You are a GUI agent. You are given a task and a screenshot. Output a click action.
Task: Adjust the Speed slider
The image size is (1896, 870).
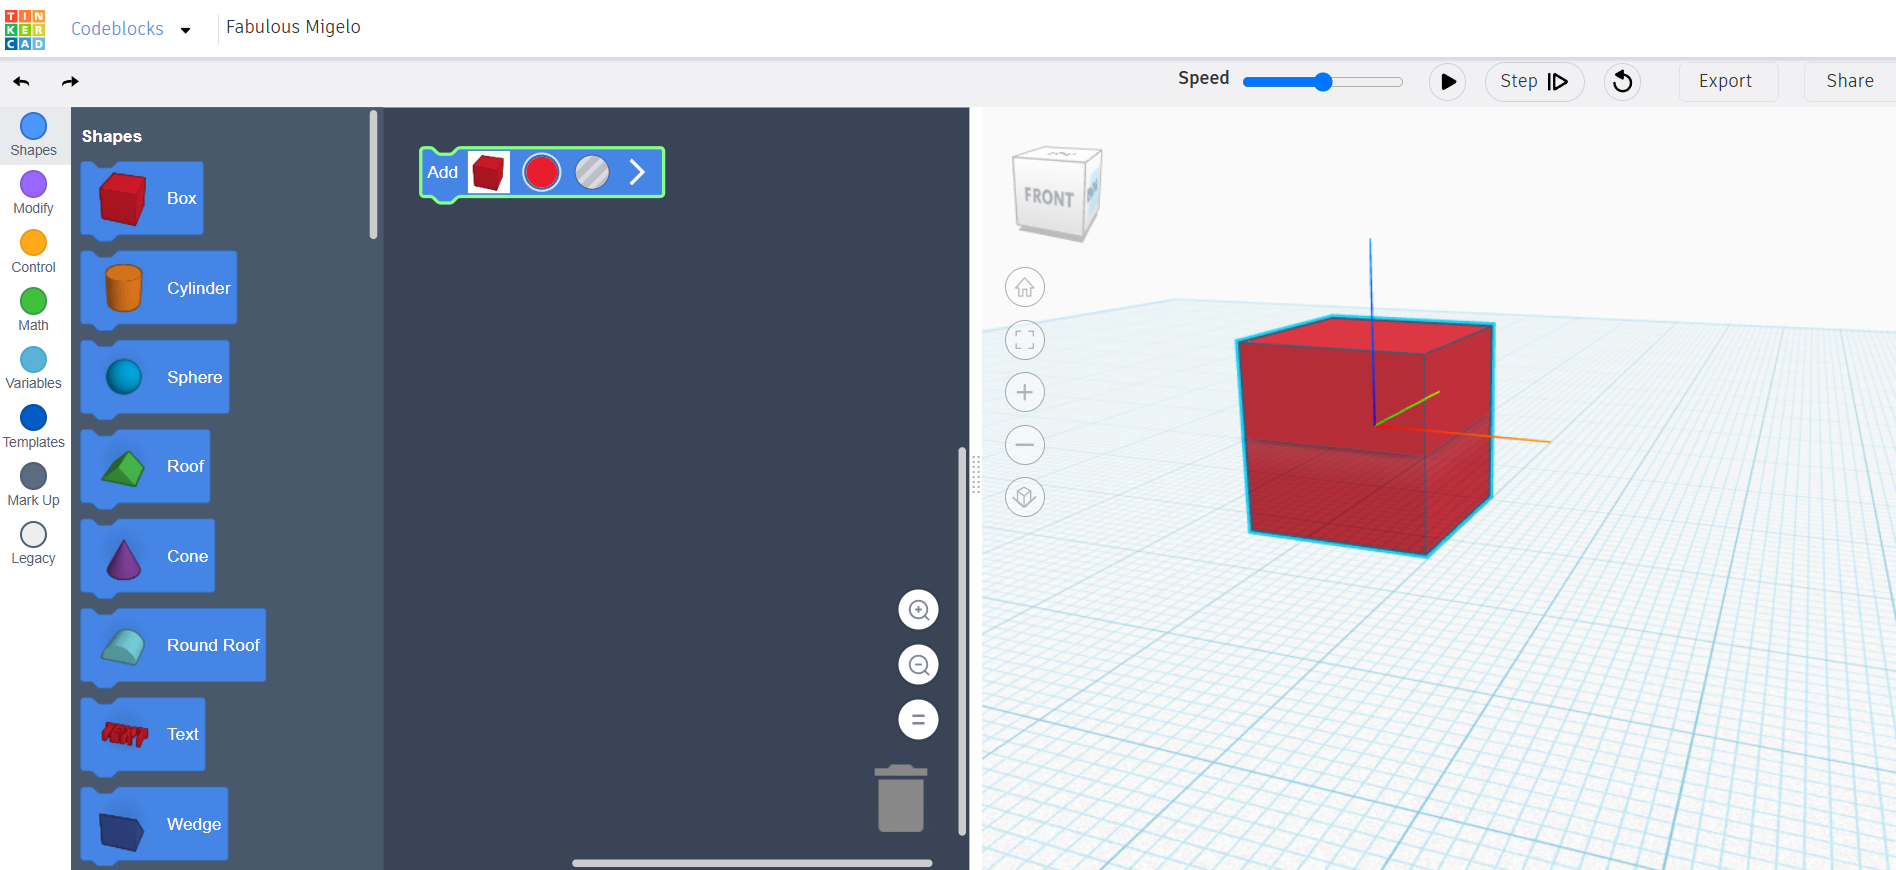(1322, 82)
